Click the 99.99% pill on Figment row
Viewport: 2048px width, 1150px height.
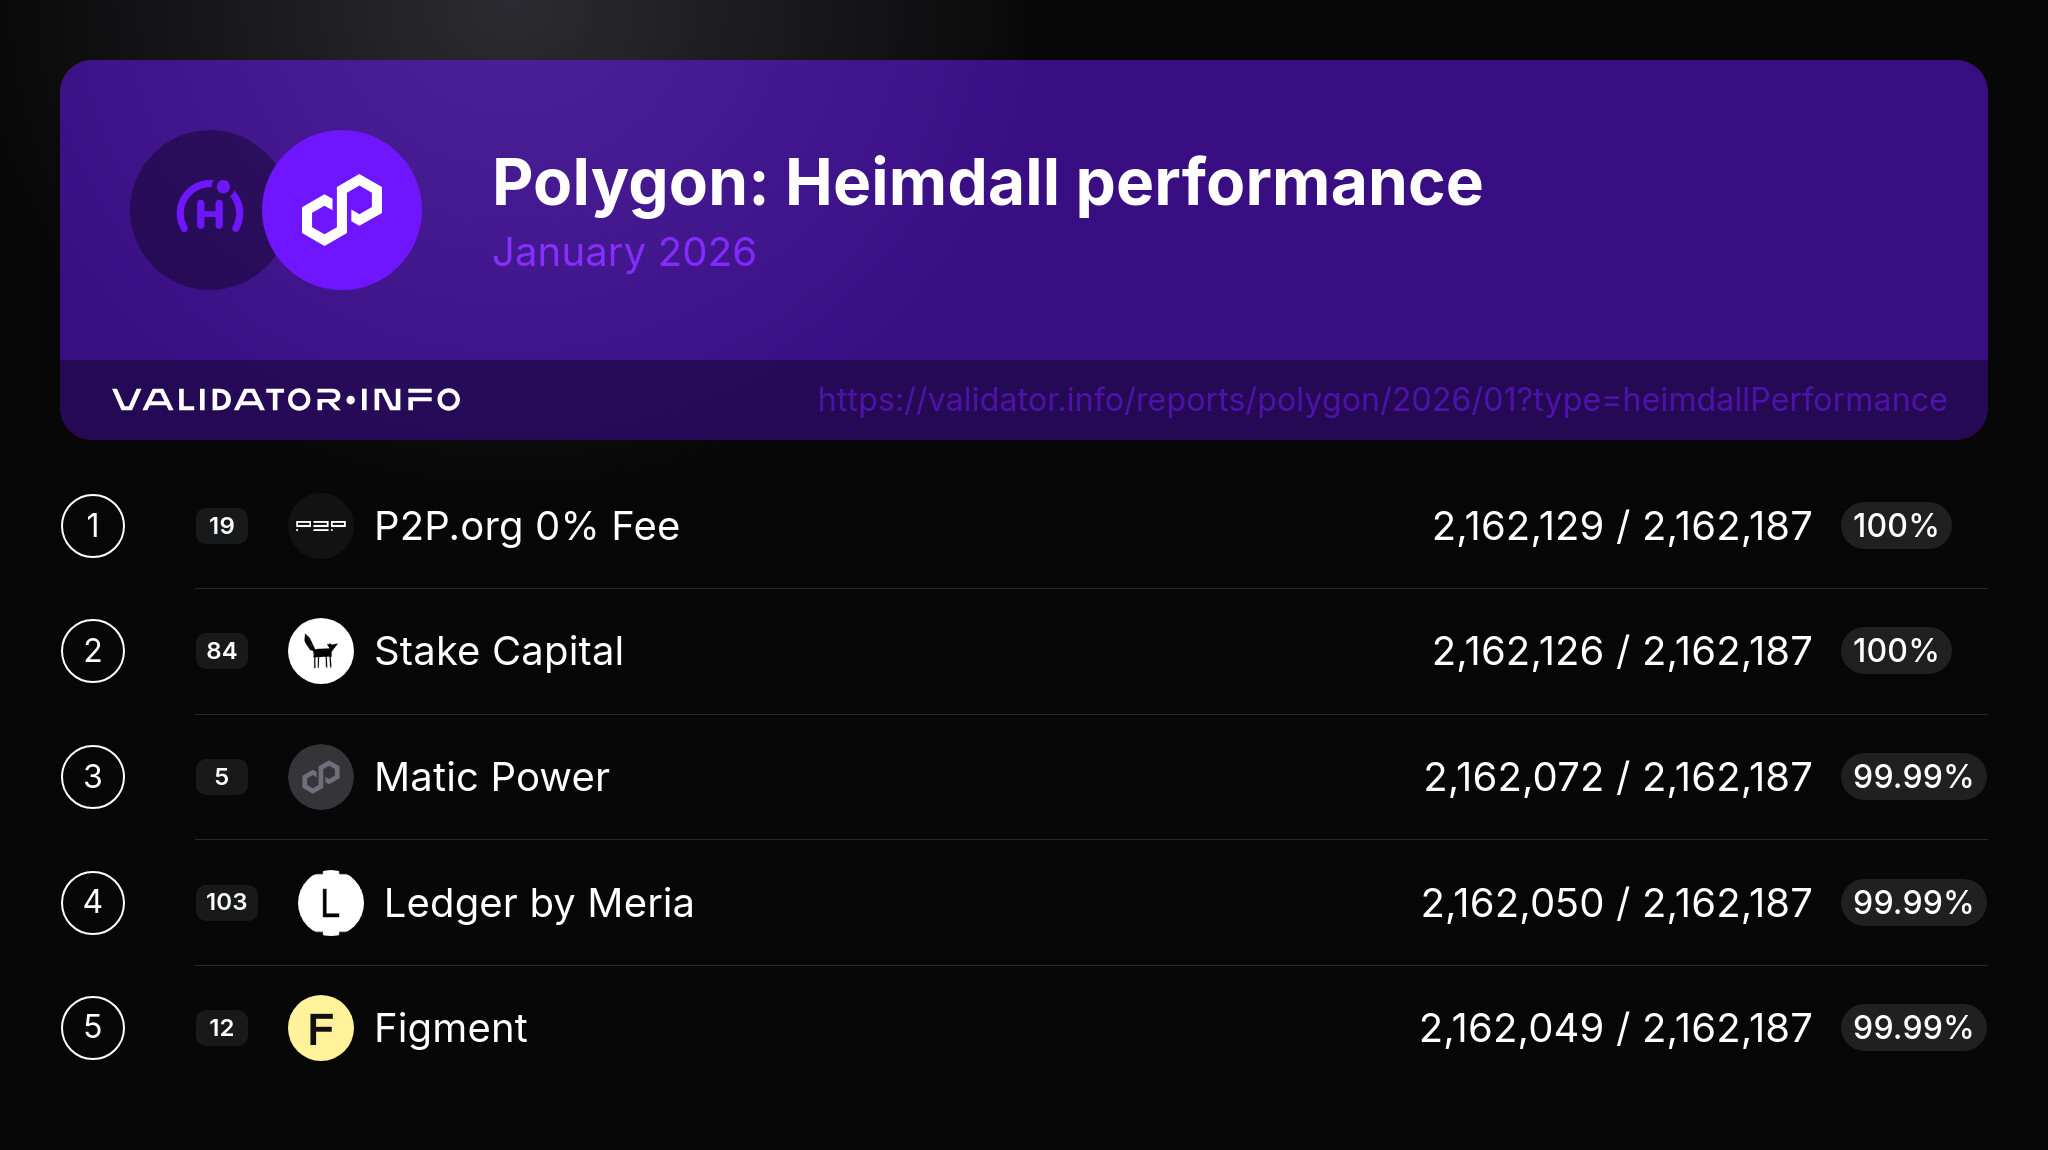pyautogui.click(x=1912, y=1028)
